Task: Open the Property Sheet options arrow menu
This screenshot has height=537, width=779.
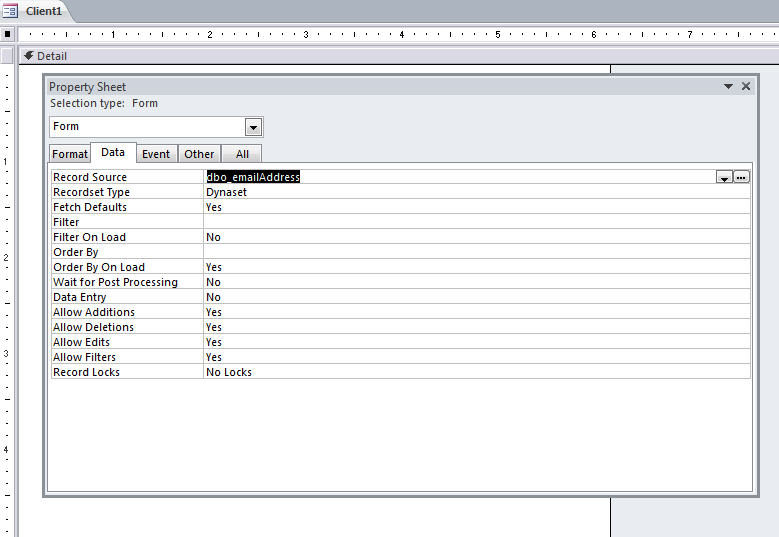Action: tap(728, 86)
